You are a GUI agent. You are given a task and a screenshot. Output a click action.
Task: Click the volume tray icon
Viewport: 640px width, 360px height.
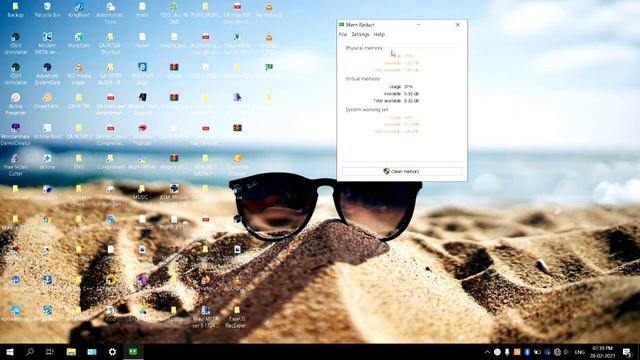[567, 352]
